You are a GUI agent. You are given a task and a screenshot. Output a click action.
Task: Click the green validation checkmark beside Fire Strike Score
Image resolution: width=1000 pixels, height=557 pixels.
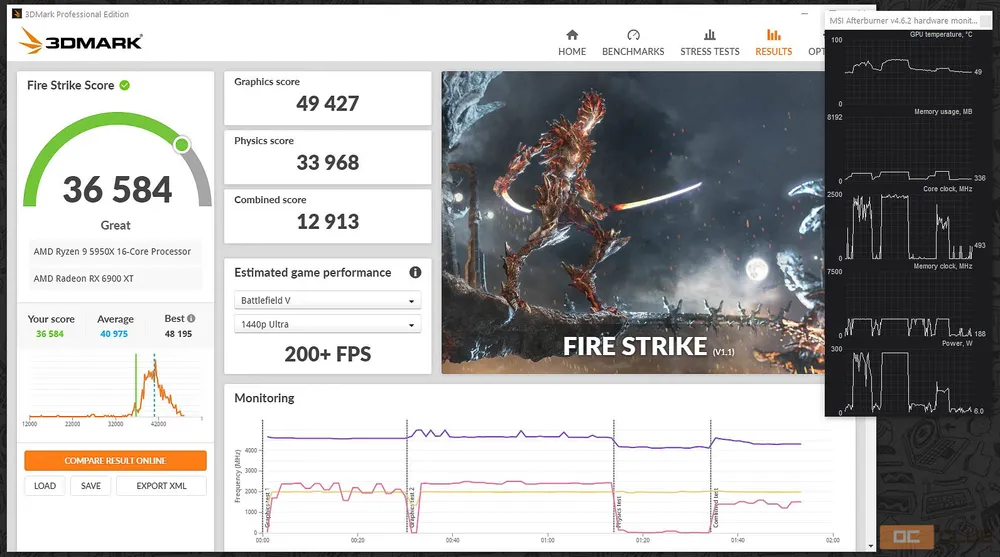tap(125, 86)
